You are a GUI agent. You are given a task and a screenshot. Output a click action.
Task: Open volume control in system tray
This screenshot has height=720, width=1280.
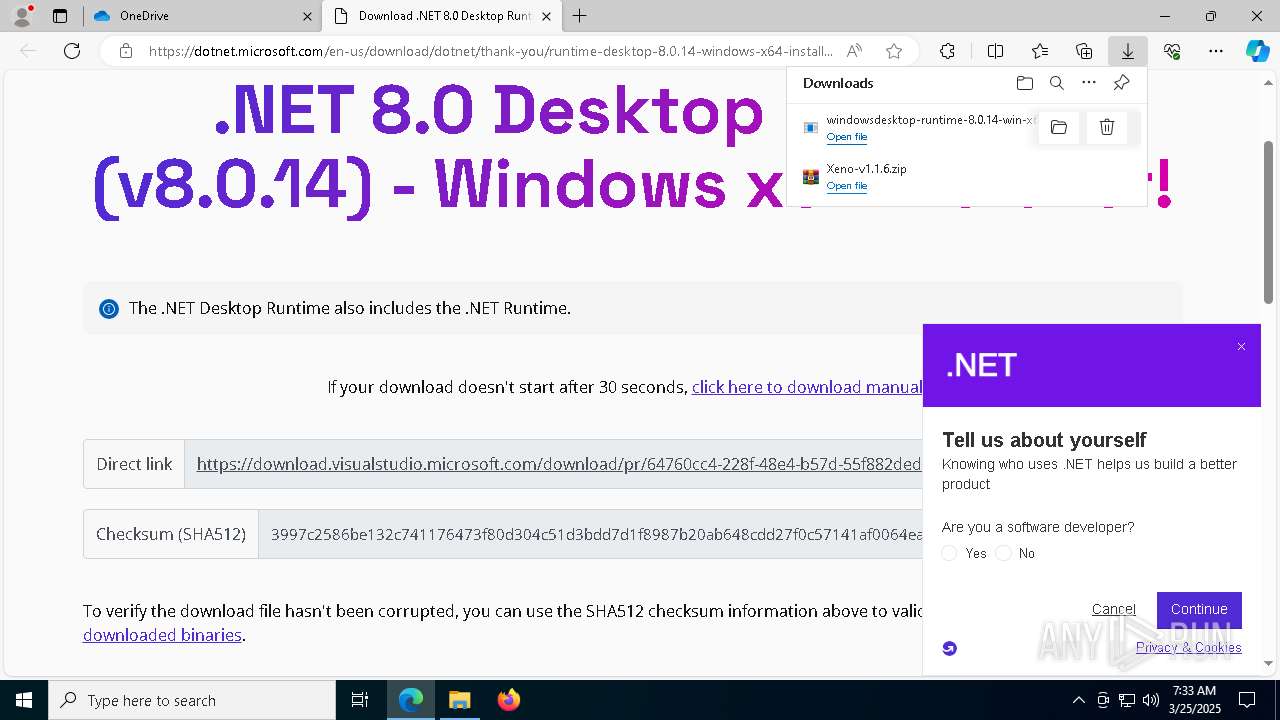[x=1151, y=700]
